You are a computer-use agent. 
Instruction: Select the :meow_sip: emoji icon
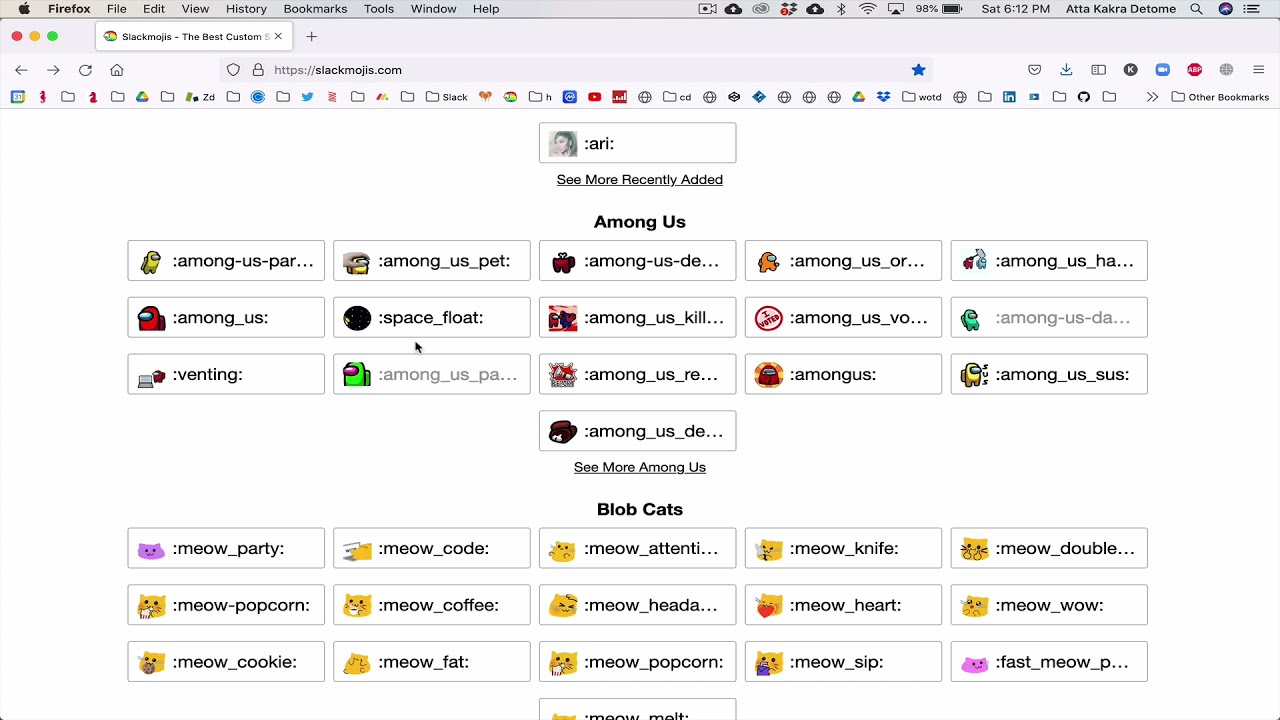[769, 663]
